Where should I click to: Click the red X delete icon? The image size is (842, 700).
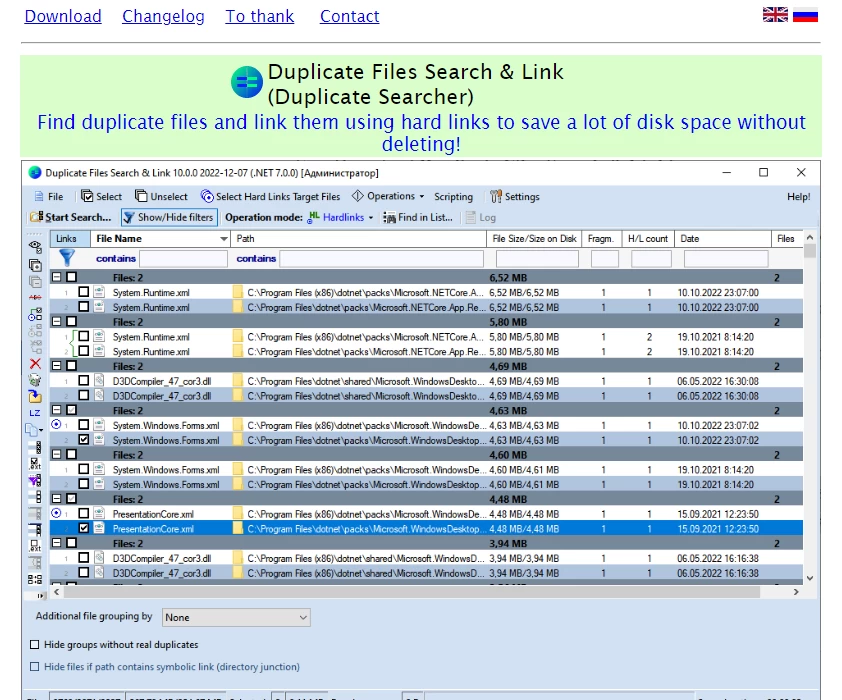tap(35, 363)
